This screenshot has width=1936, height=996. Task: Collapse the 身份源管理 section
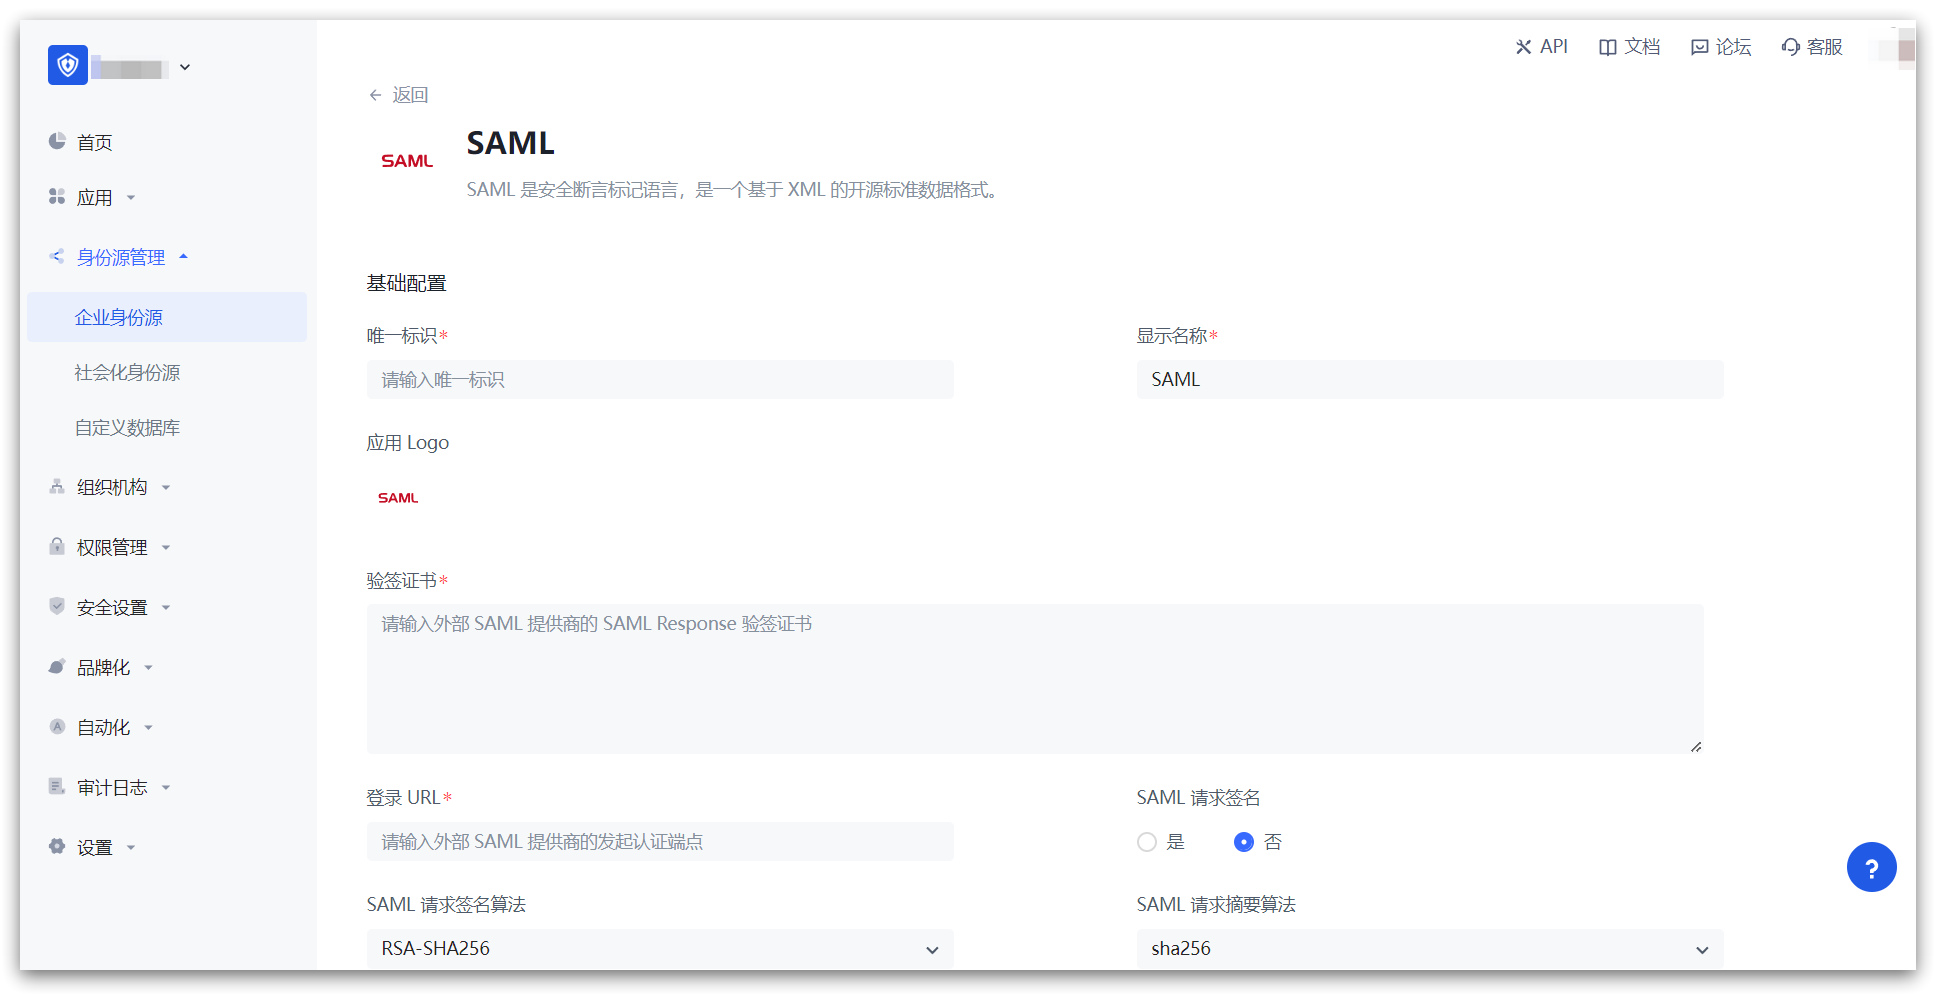pyautogui.click(x=122, y=256)
